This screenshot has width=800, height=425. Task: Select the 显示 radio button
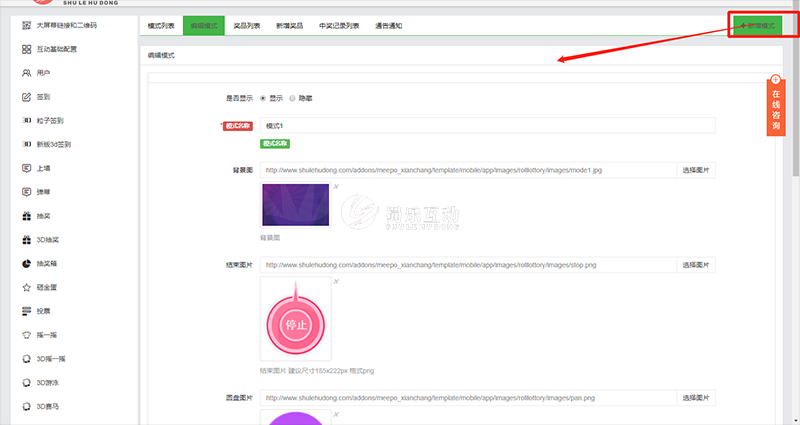pyautogui.click(x=263, y=98)
